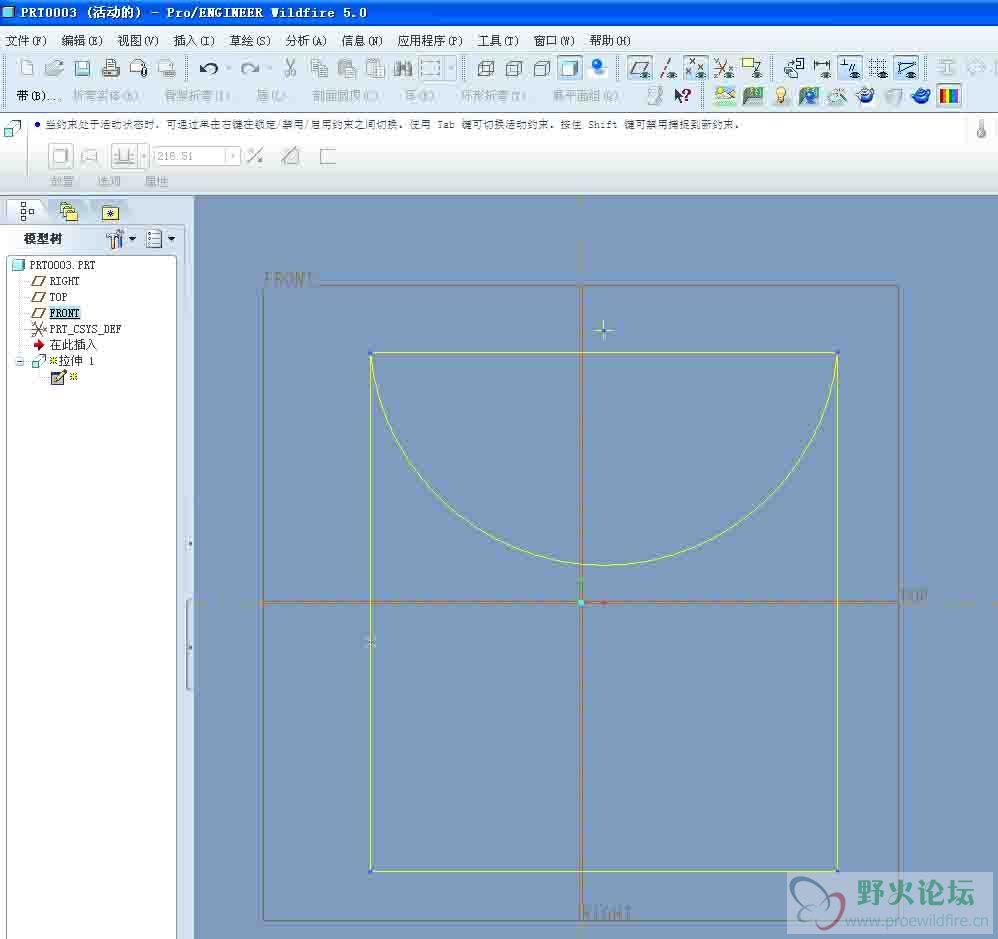
Task: Click the New file icon
Action: point(26,67)
